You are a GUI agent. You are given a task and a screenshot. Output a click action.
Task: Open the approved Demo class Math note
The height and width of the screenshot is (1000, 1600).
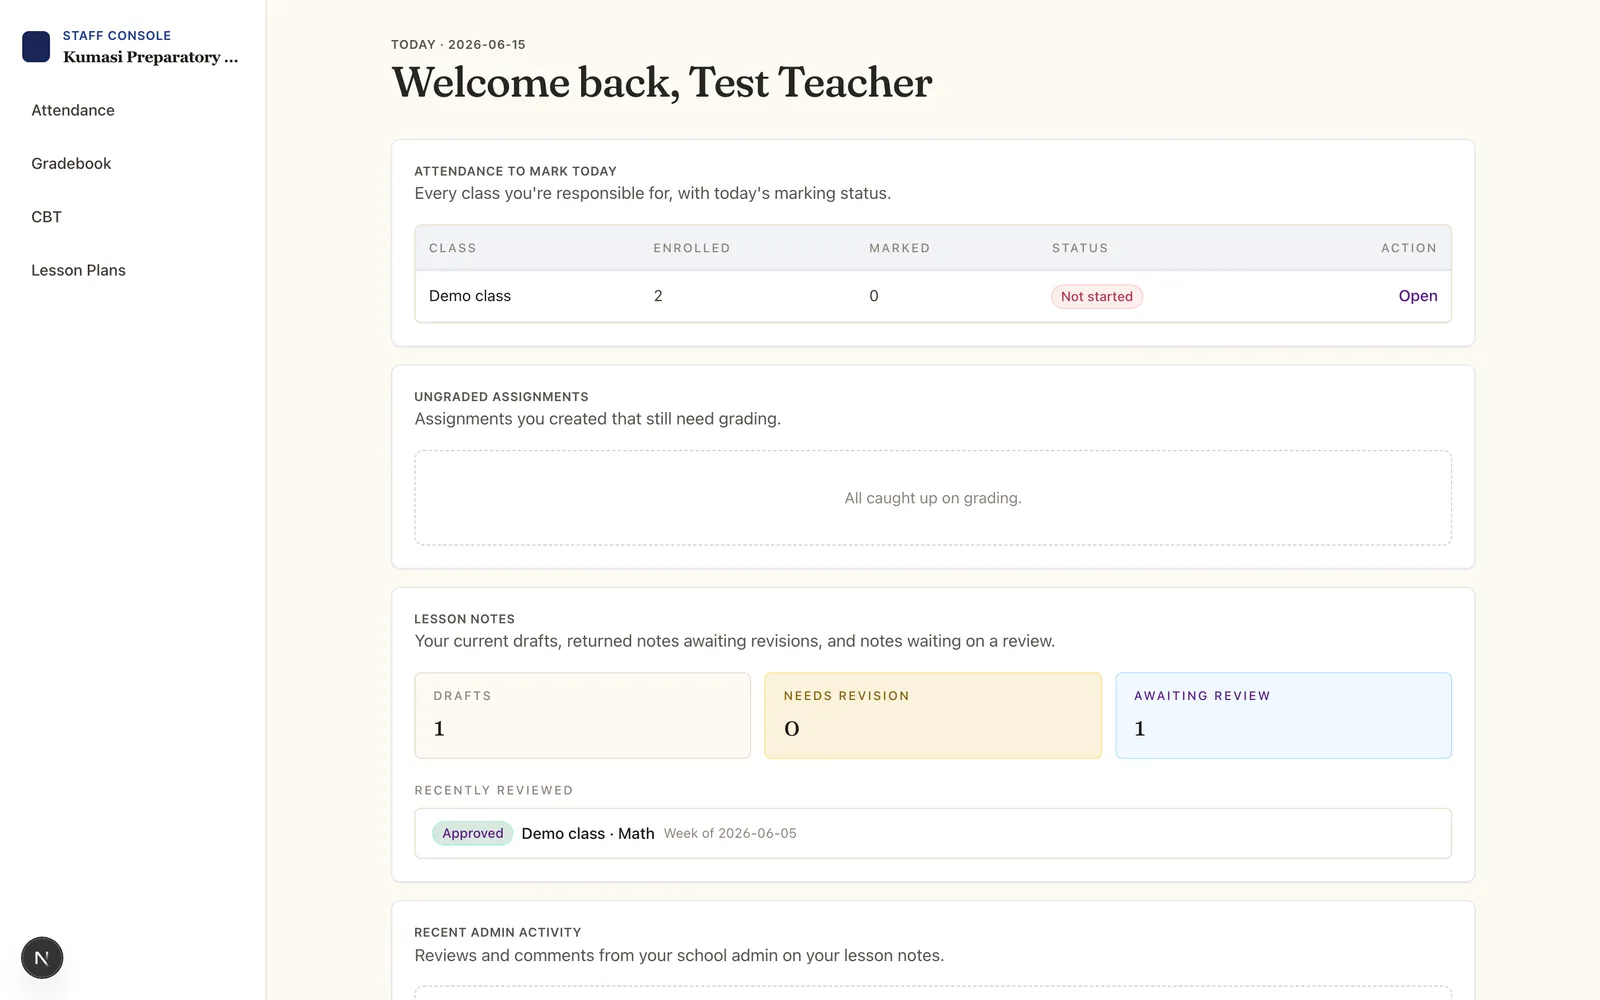coord(933,833)
